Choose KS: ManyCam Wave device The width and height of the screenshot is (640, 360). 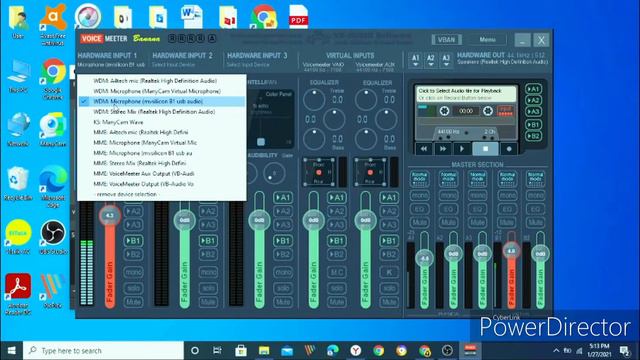pyautogui.click(x=162, y=122)
